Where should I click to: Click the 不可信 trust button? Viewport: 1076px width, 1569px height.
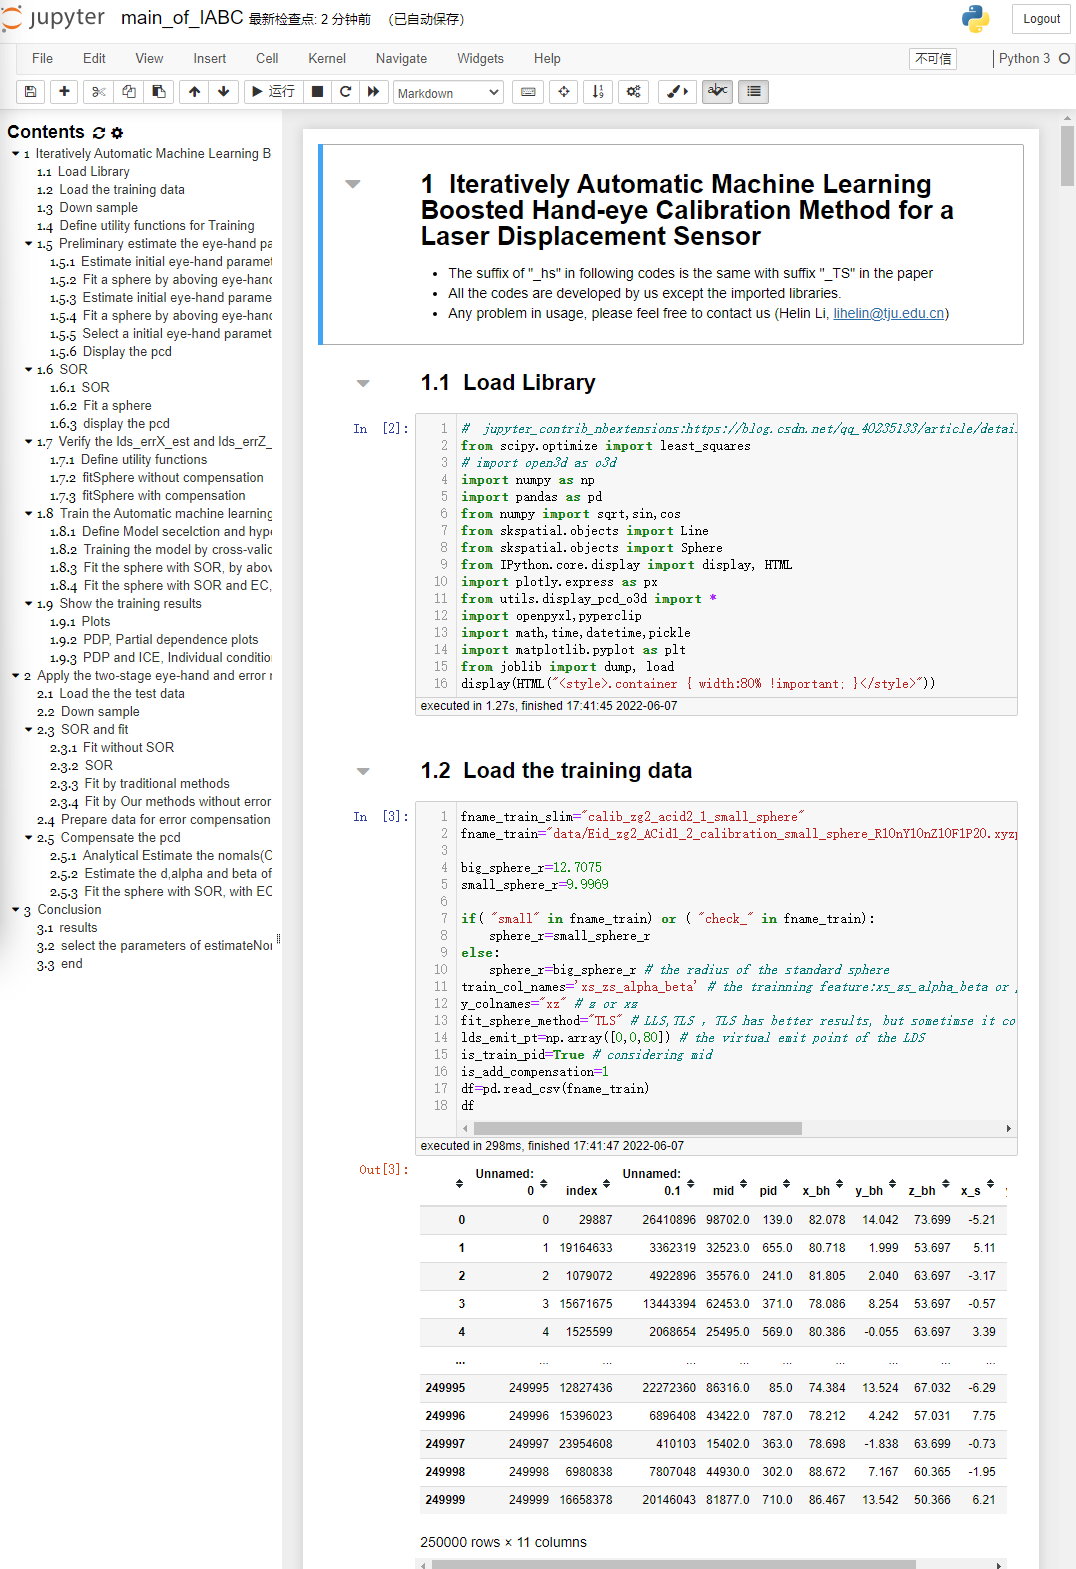click(933, 59)
